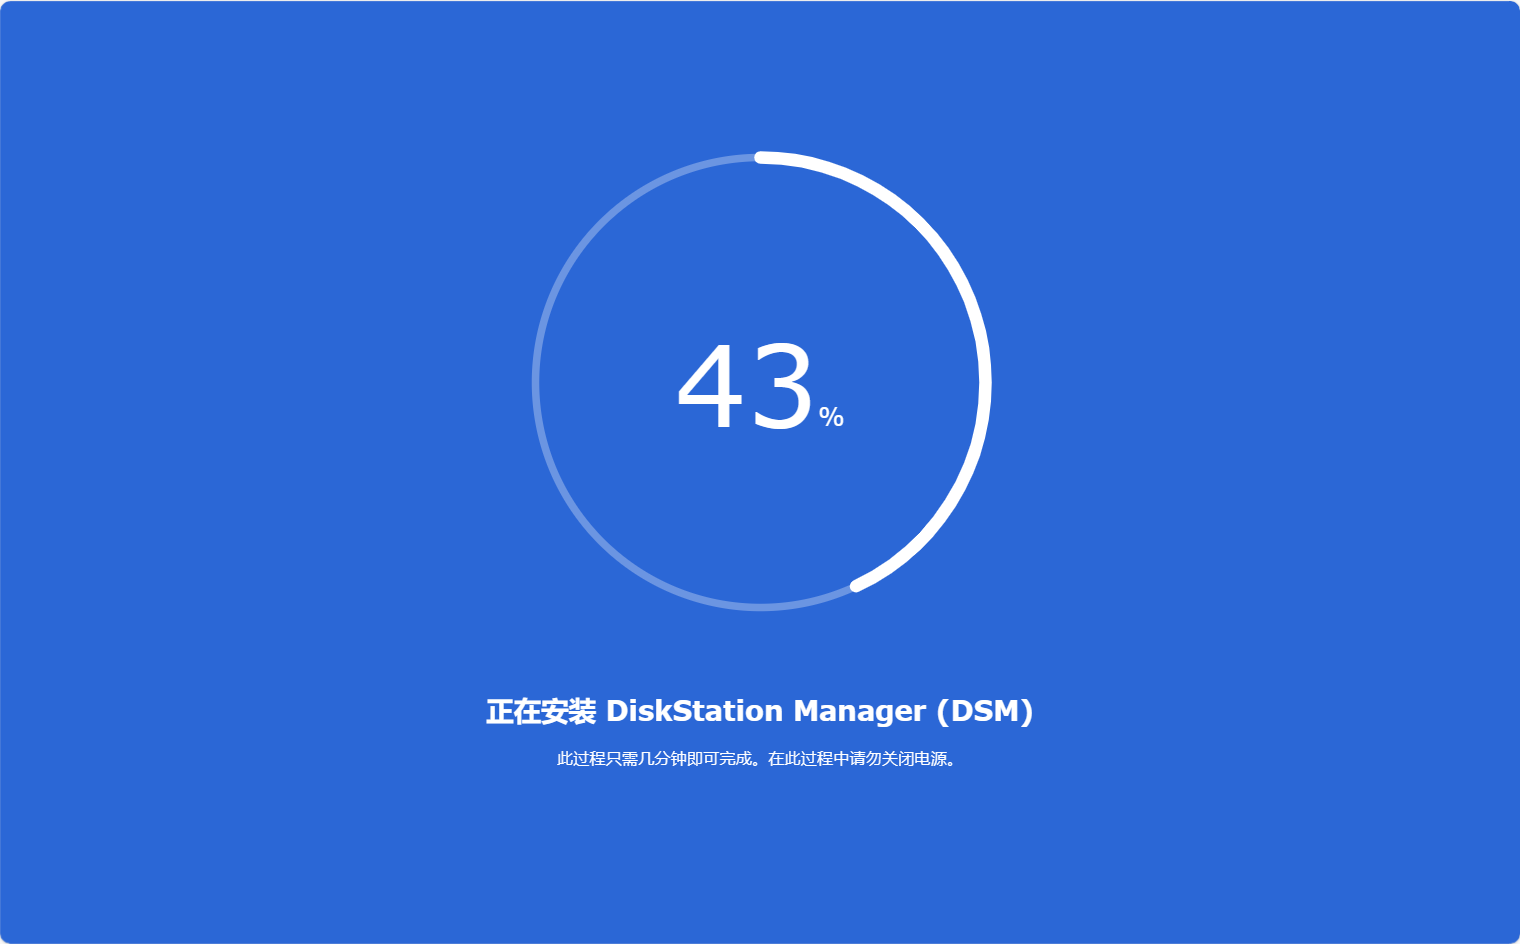
Task: Click the word Manager in heading
Action: [x=859, y=711]
